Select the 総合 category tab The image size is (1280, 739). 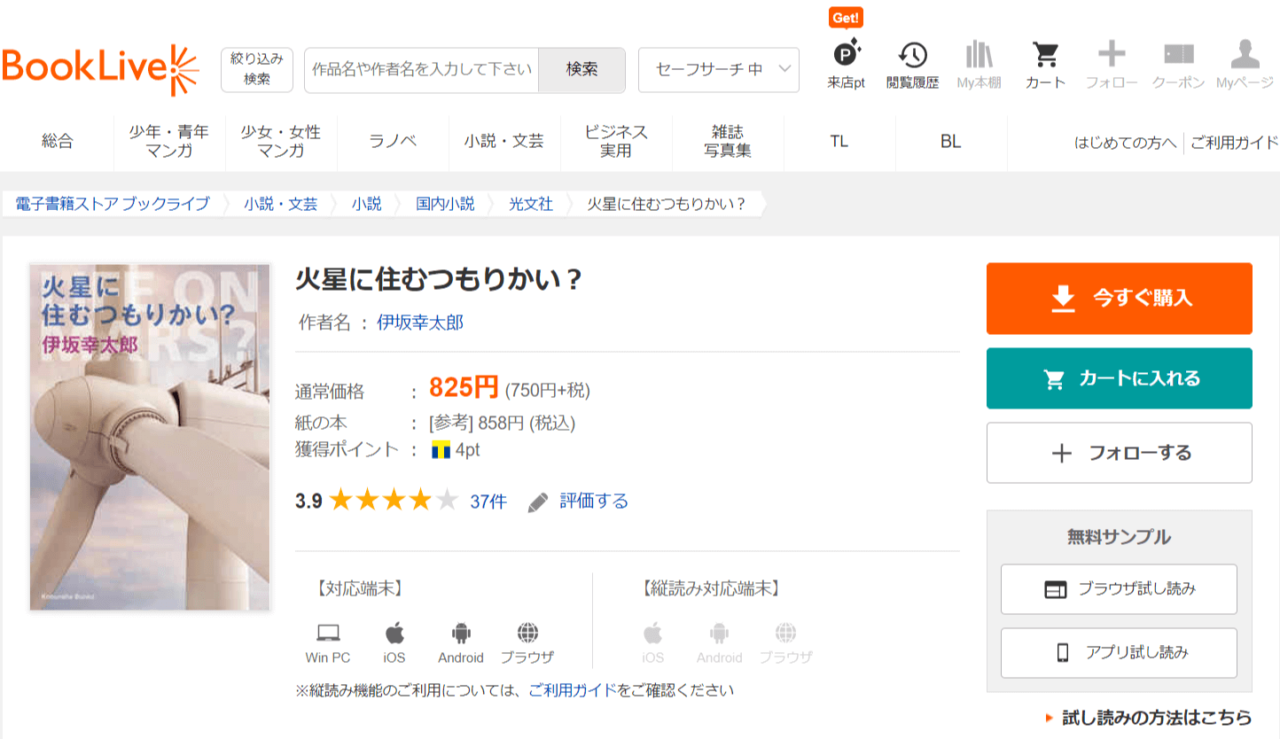[58, 142]
